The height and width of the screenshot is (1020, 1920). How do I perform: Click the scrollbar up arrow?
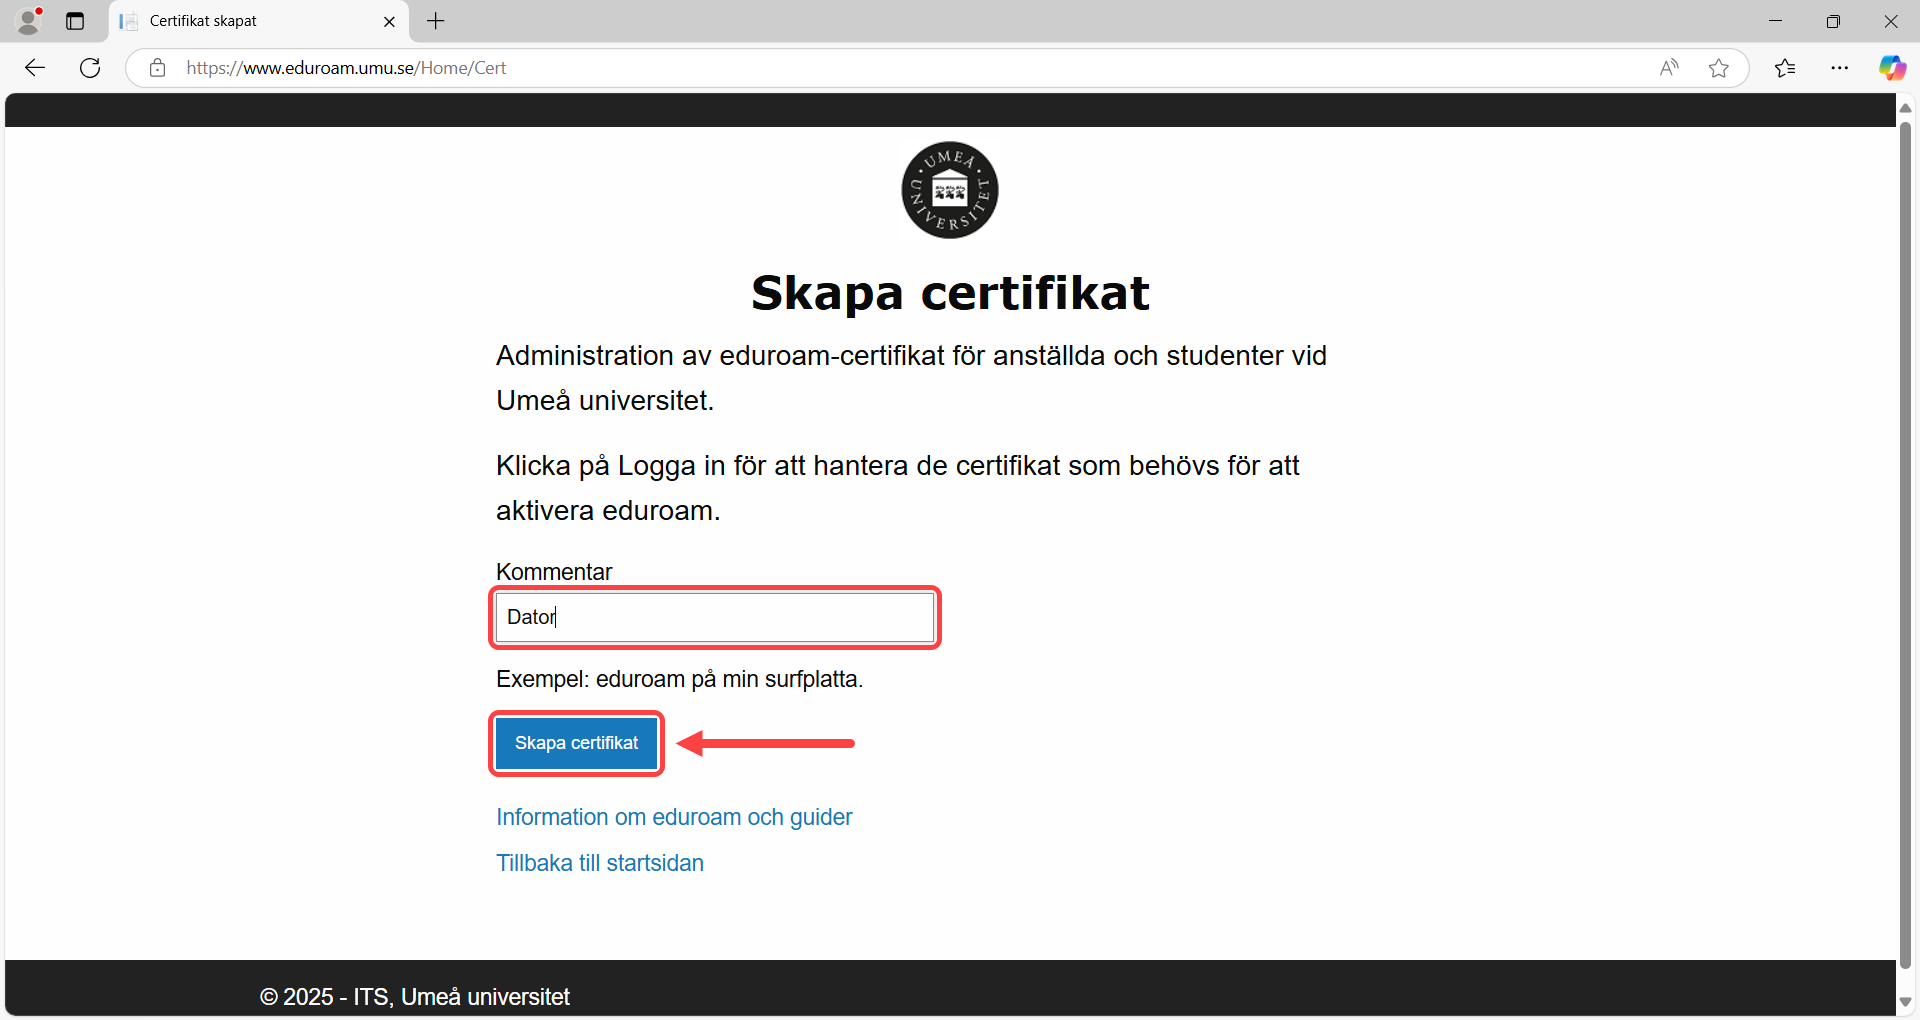pyautogui.click(x=1905, y=108)
